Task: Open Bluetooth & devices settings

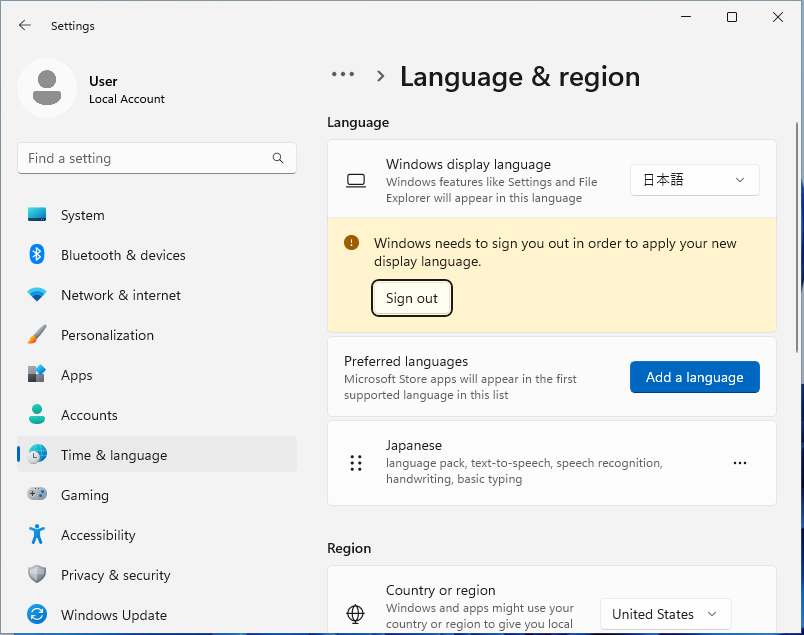Action: 157,255
